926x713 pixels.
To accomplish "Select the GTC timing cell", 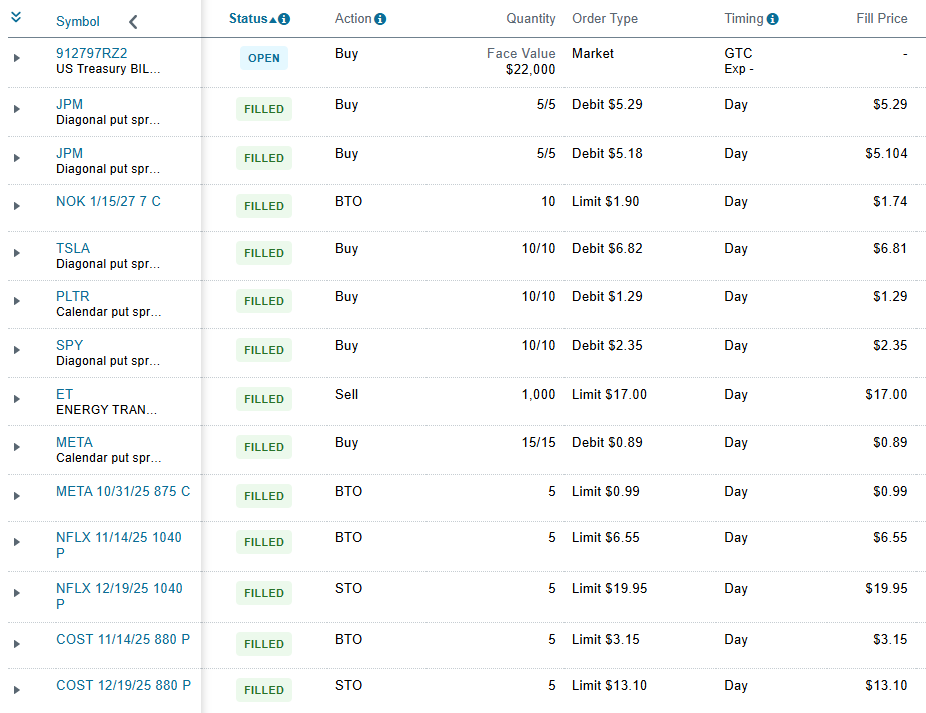I will [738, 61].
